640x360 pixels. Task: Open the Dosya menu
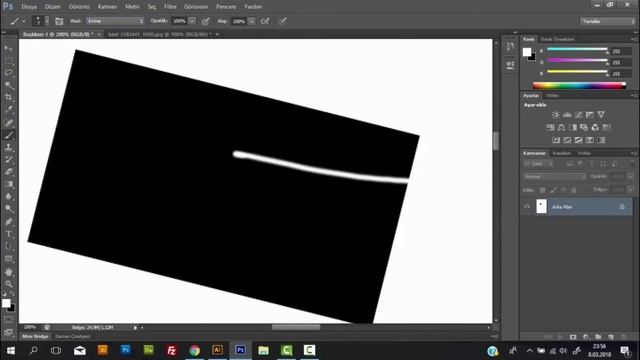(29, 7)
